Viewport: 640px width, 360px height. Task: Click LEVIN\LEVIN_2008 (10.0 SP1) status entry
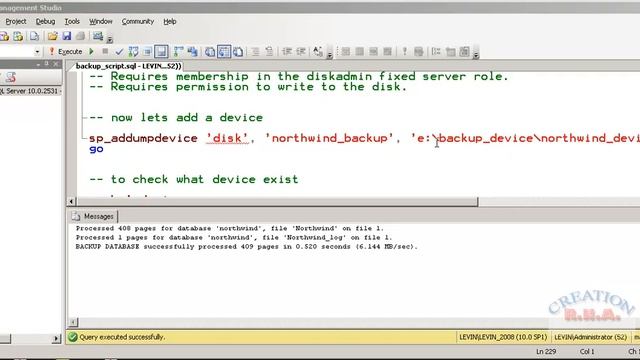pyautogui.click(x=503, y=337)
